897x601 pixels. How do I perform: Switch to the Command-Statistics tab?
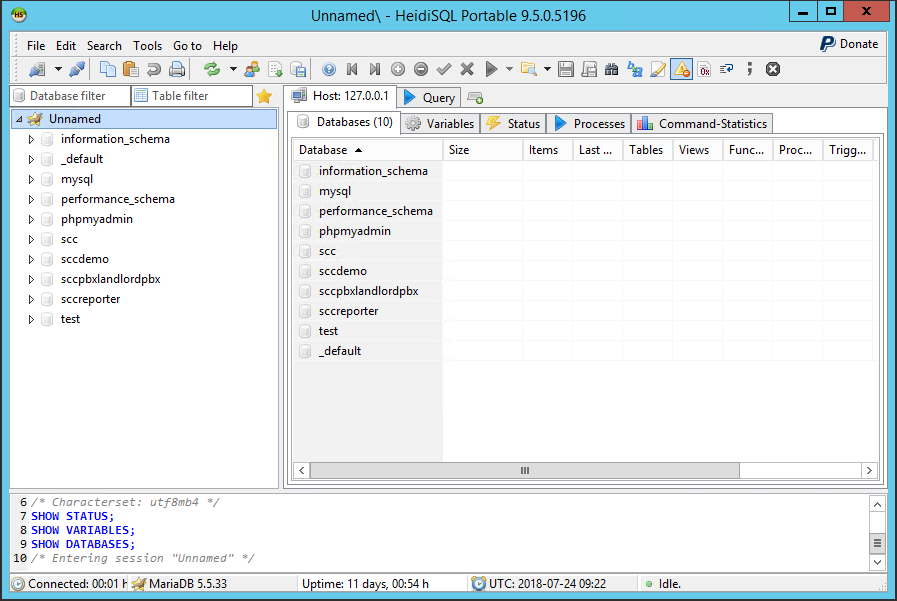[702, 124]
